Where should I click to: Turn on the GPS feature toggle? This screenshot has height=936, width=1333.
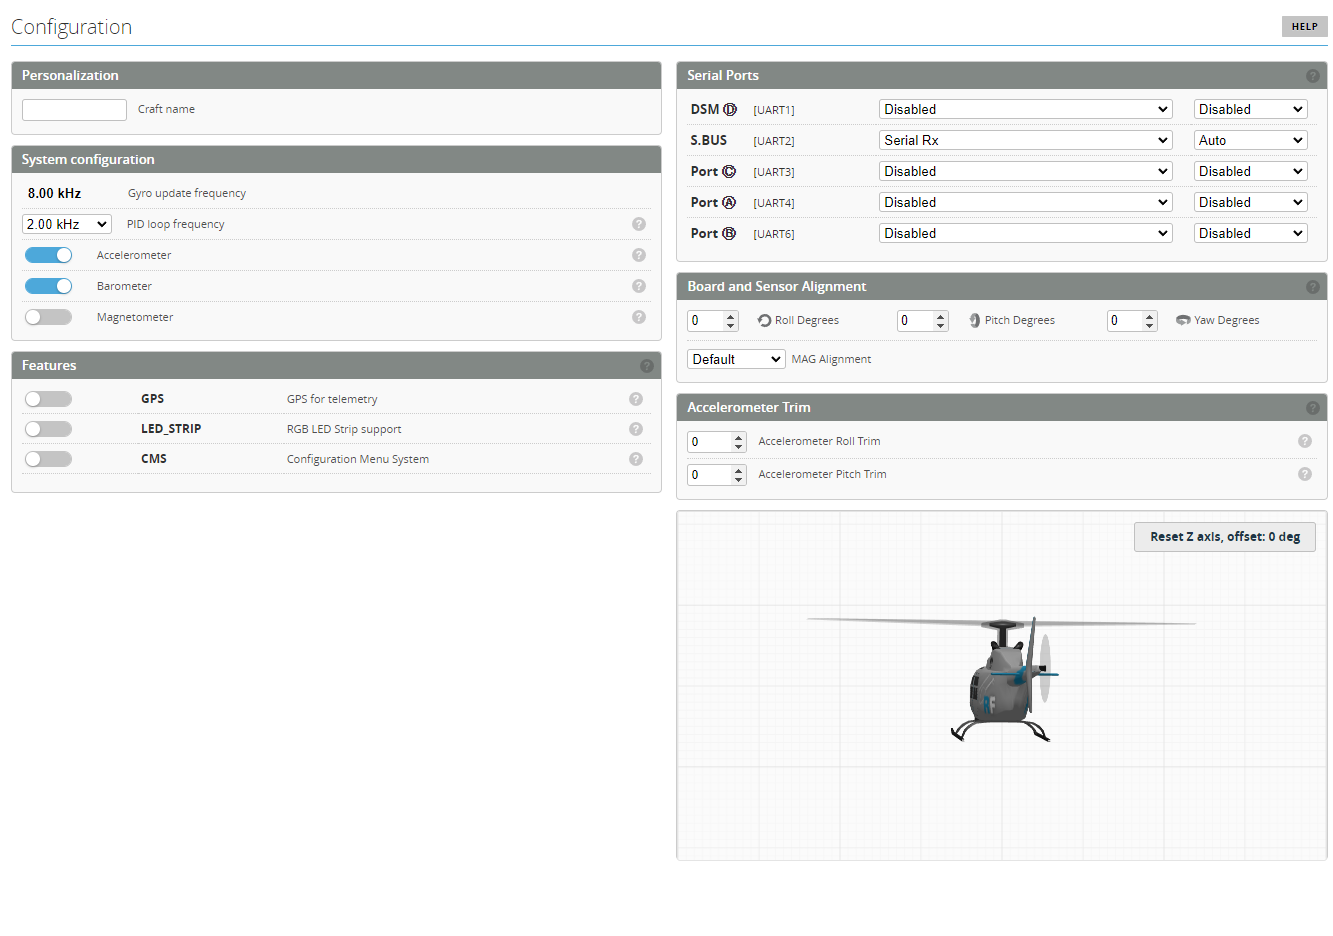(49, 399)
